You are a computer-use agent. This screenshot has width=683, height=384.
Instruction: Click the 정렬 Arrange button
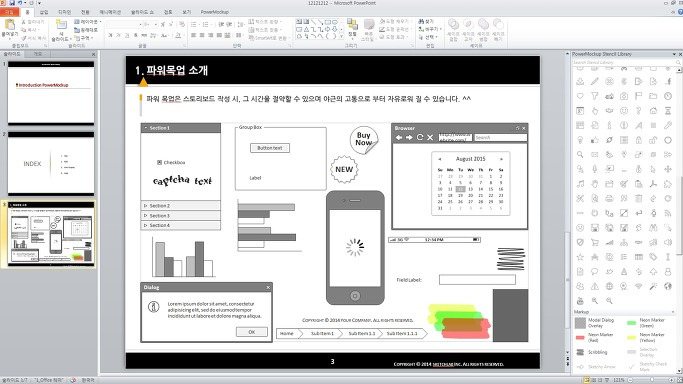(352, 29)
